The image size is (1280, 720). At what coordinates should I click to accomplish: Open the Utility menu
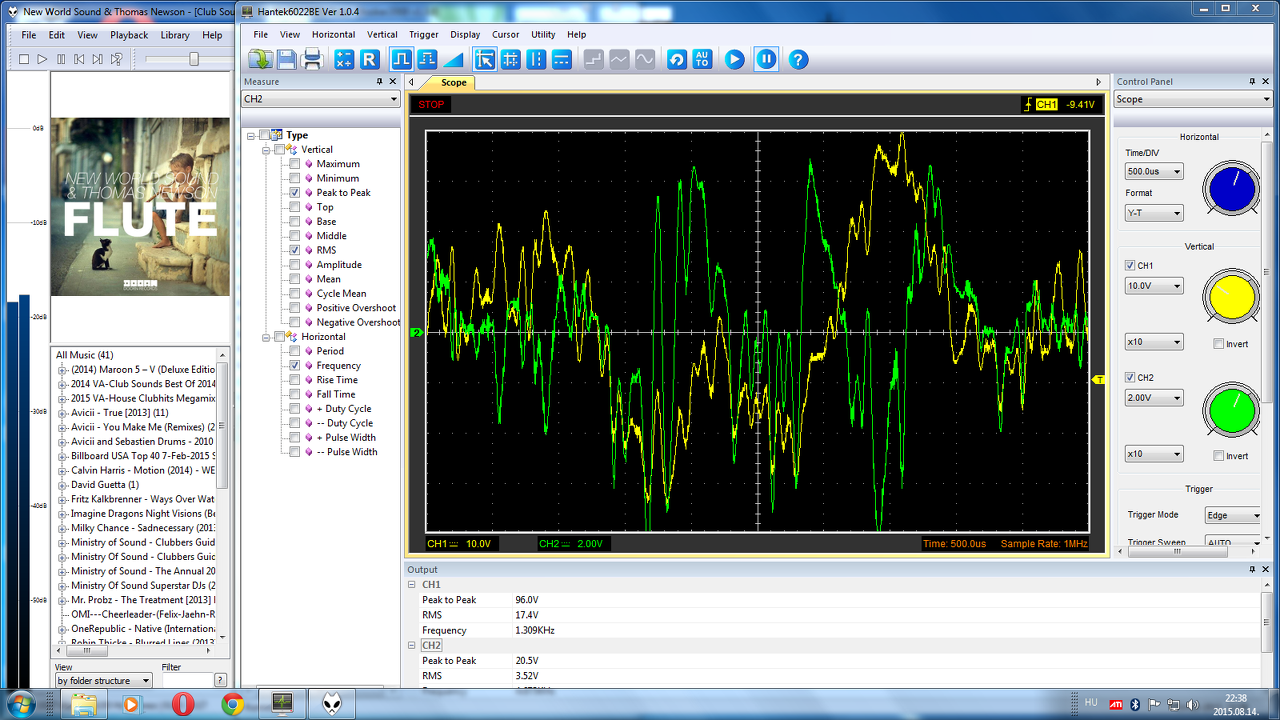tap(543, 35)
